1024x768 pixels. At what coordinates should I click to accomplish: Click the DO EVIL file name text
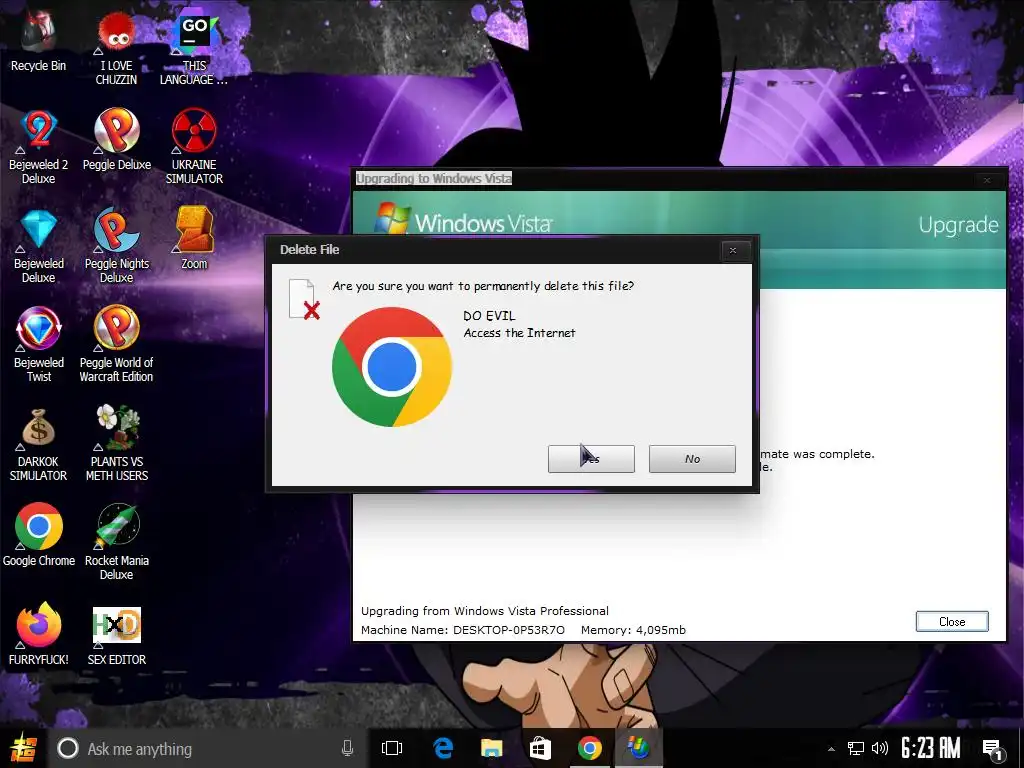coord(489,316)
